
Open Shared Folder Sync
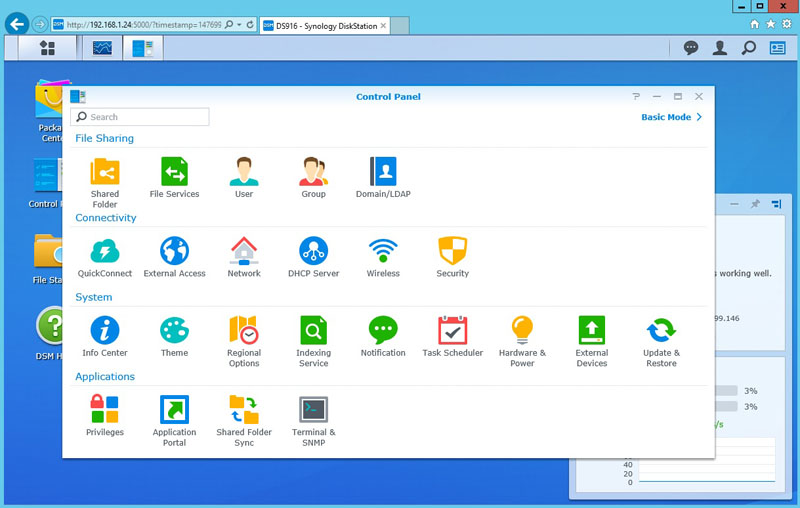[x=244, y=421]
